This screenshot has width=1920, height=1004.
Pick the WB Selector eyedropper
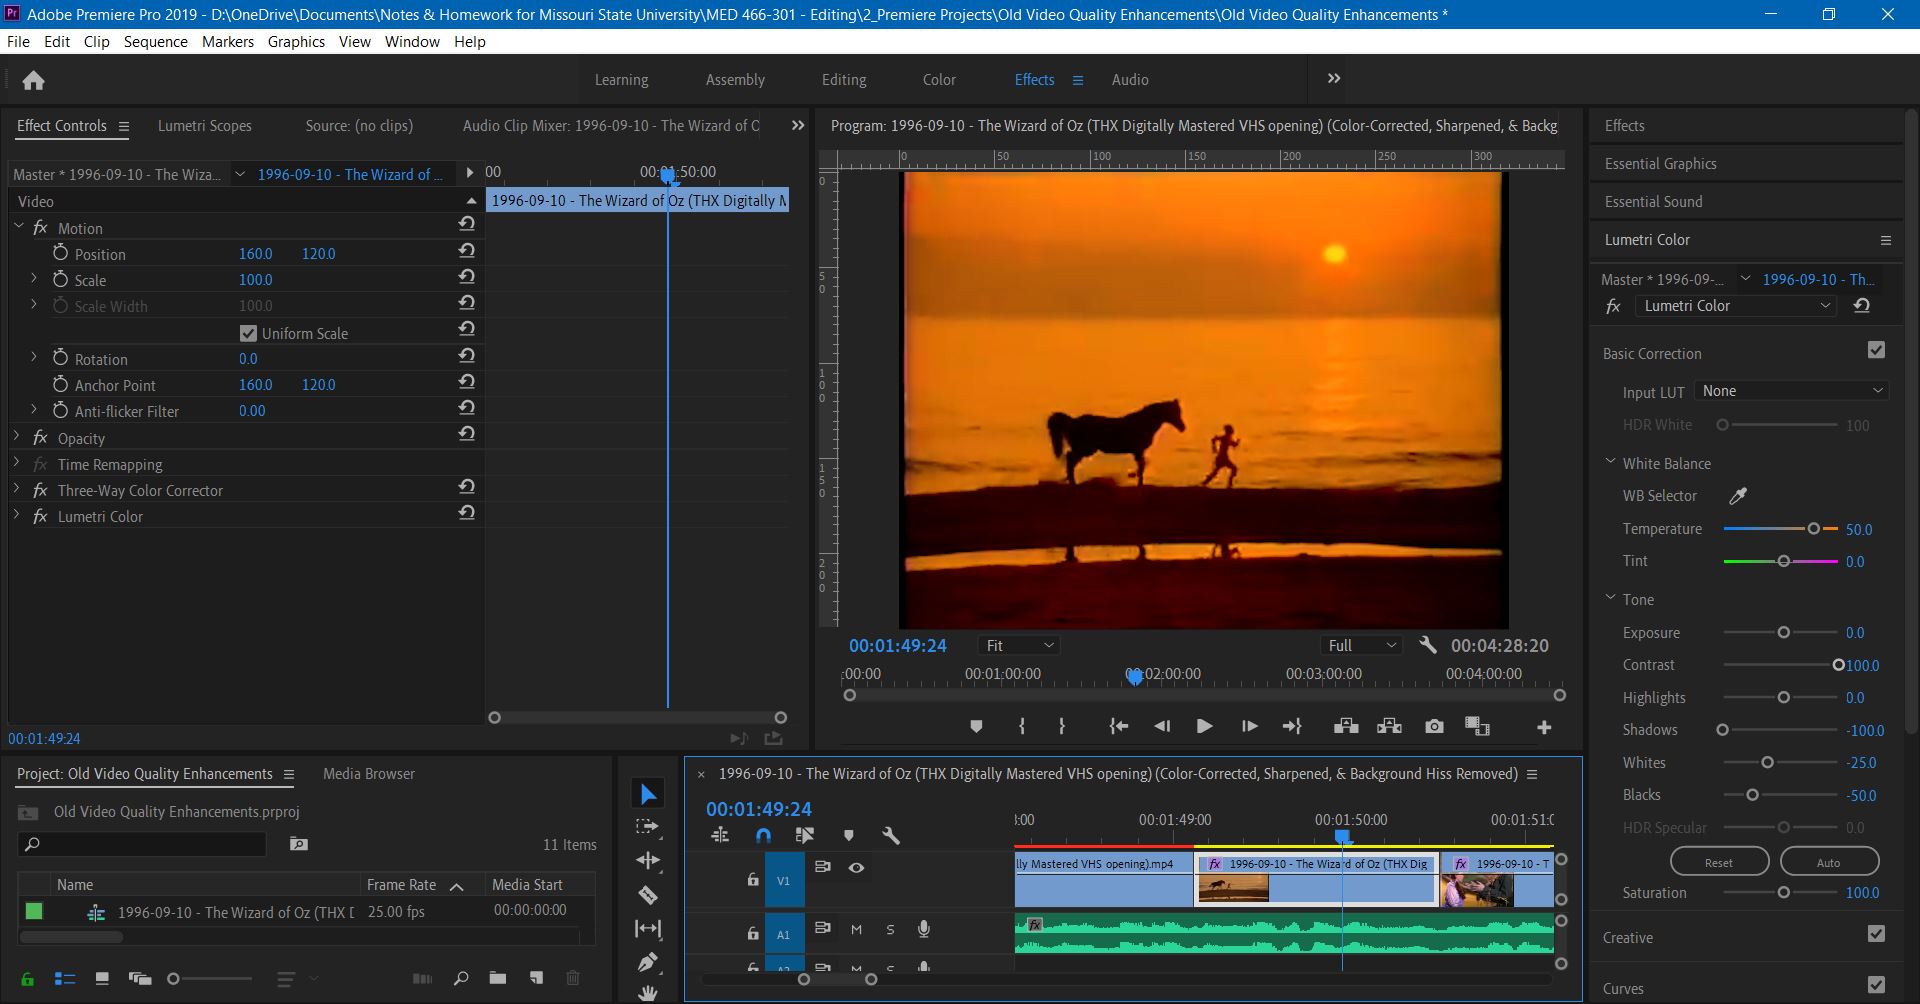[x=1738, y=496]
